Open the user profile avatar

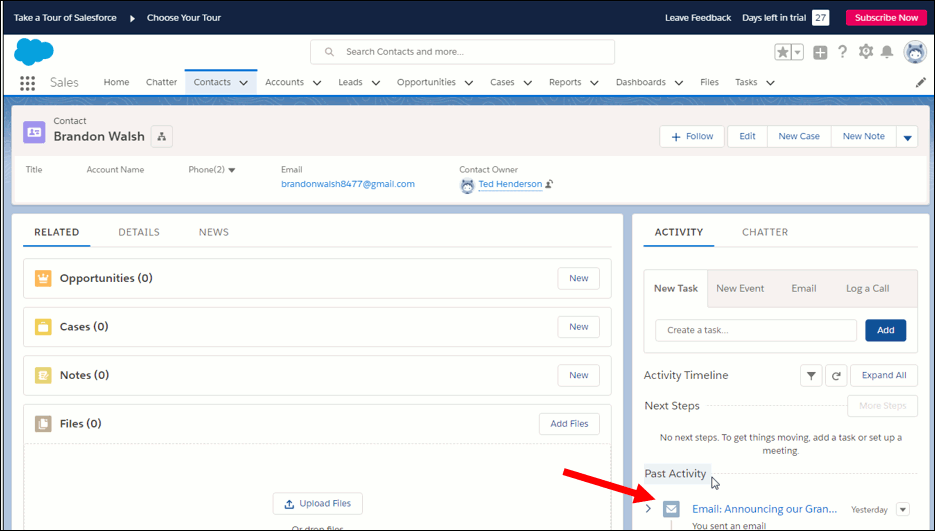pyautogui.click(x=915, y=52)
